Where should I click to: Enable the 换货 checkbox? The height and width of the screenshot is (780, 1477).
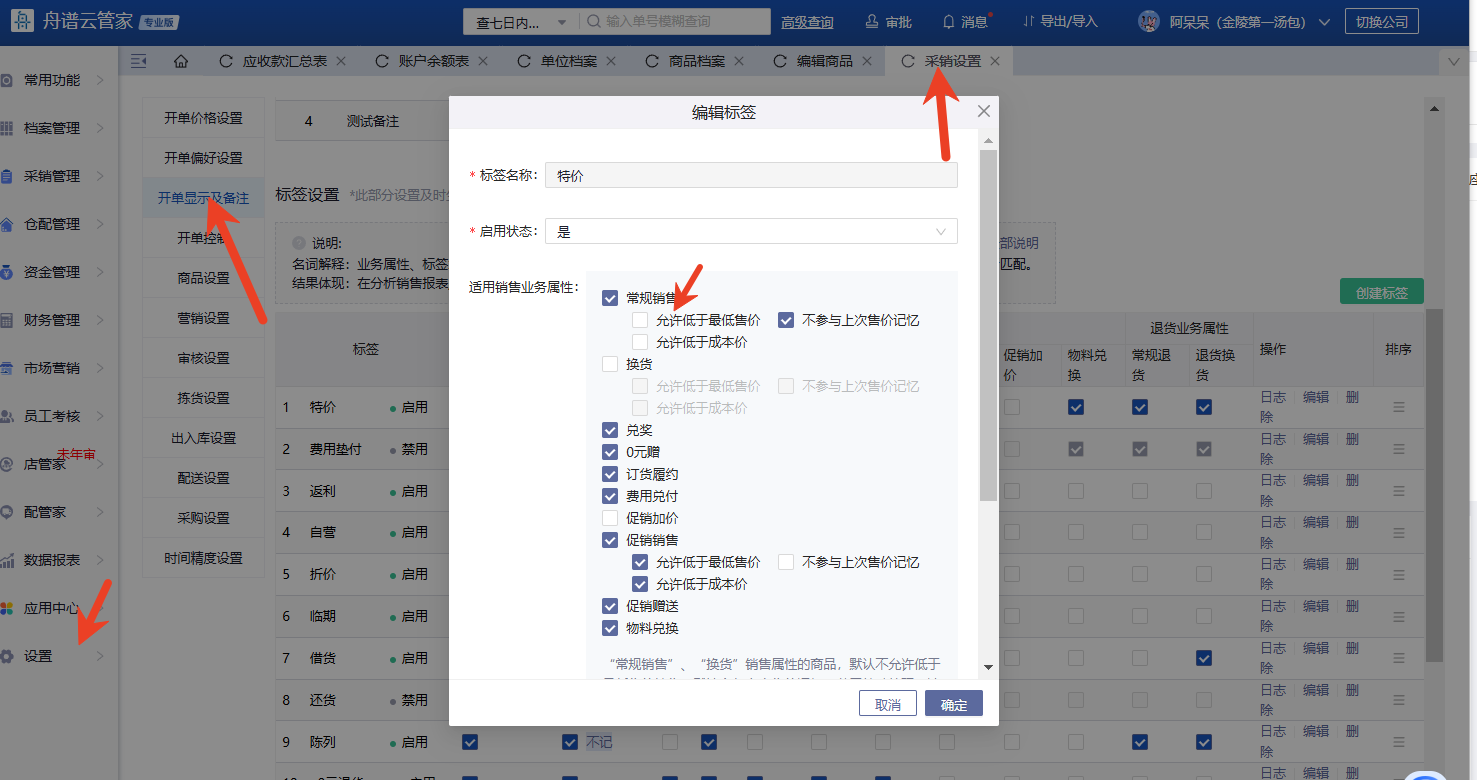(x=610, y=364)
